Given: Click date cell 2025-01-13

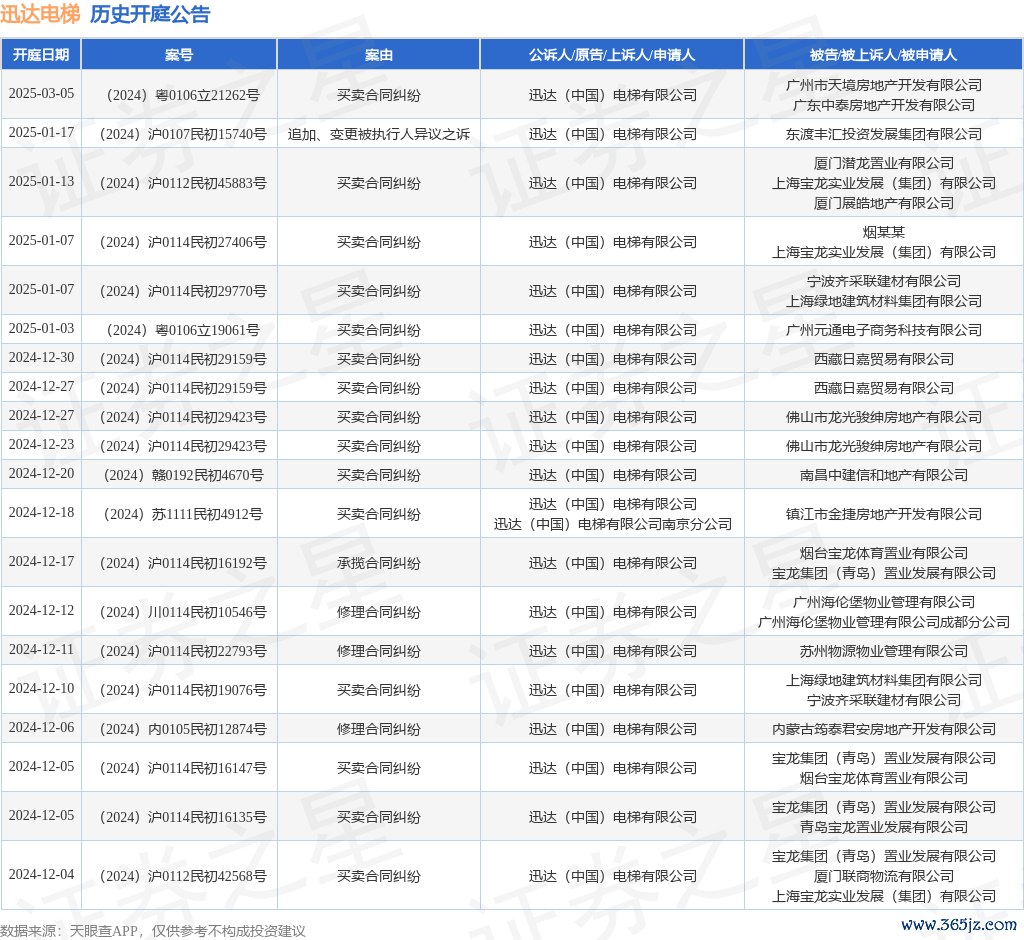Looking at the screenshot, I should coord(41,181).
